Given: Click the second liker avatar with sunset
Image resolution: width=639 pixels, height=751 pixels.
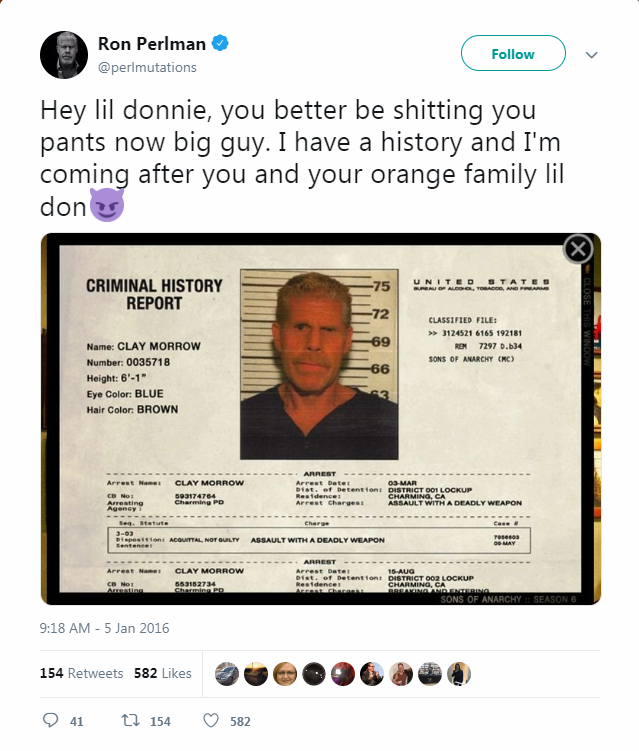Looking at the screenshot, I should pos(256,673).
